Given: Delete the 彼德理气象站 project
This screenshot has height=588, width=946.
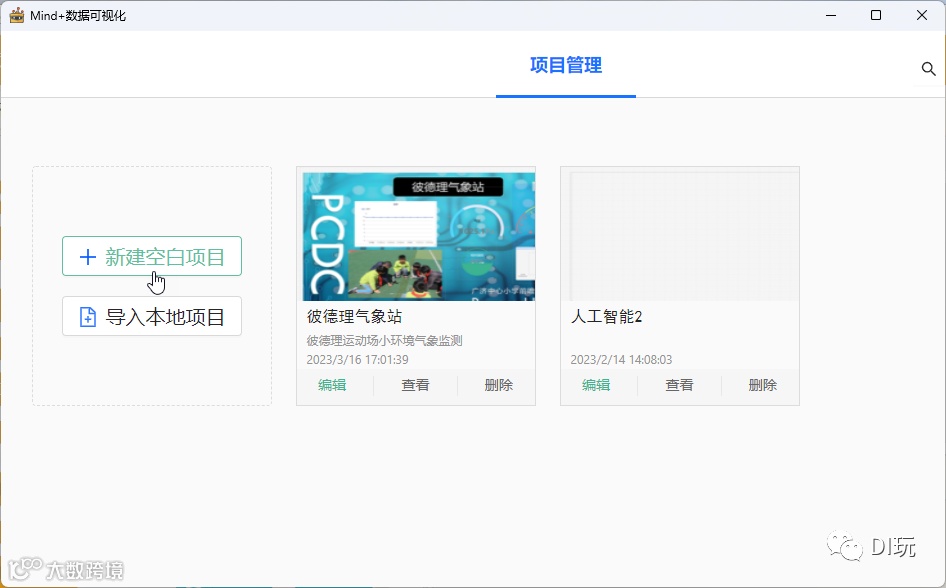Looking at the screenshot, I should point(499,385).
